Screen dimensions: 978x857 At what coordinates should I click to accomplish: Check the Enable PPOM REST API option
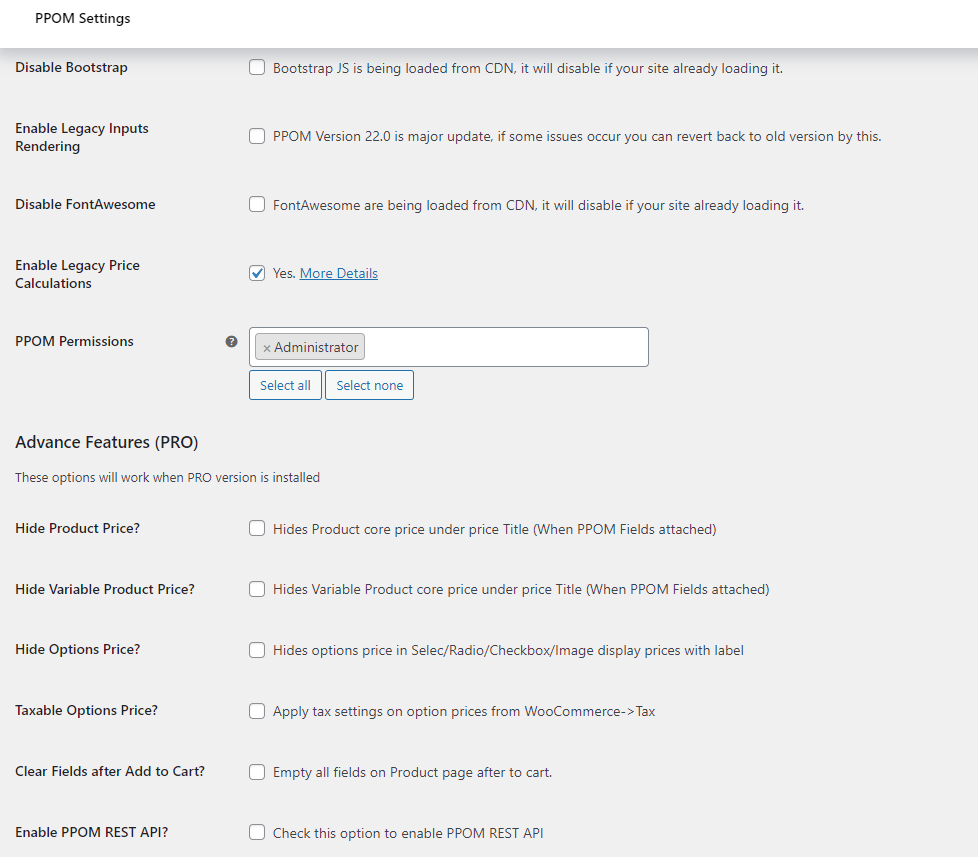tap(257, 833)
